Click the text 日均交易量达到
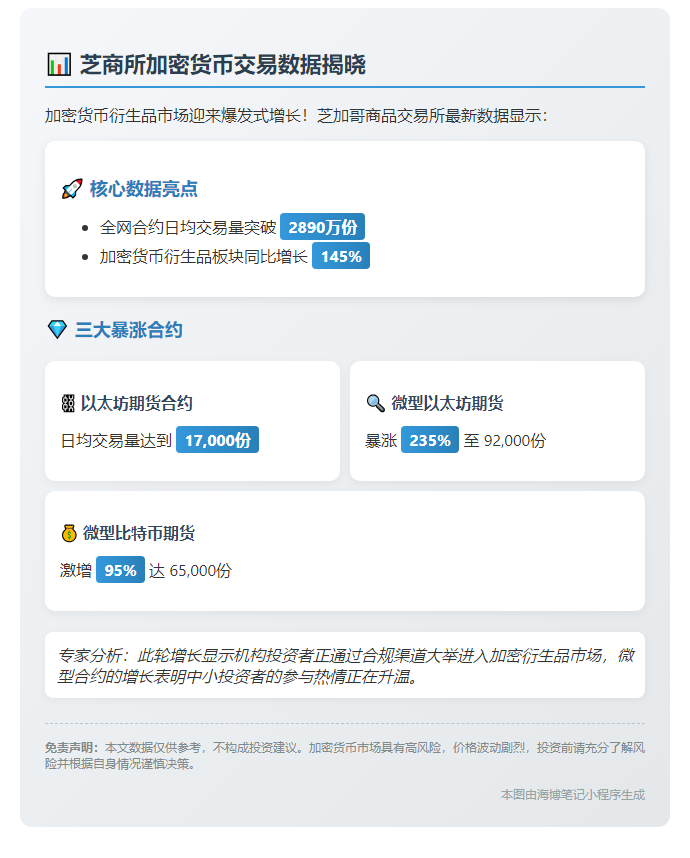Screen dimensions: 690x858 (116, 440)
